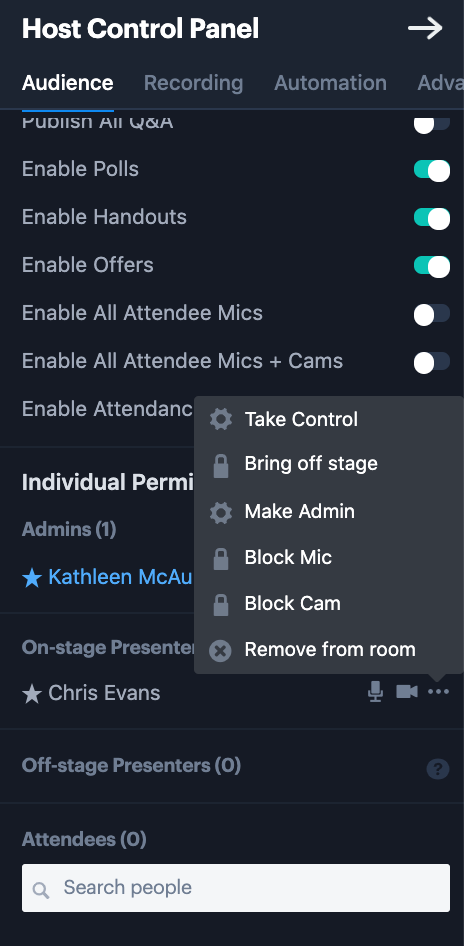Open Chris Evans three-dot options menu
Image resolution: width=464 pixels, height=946 pixels.
tap(438, 692)
